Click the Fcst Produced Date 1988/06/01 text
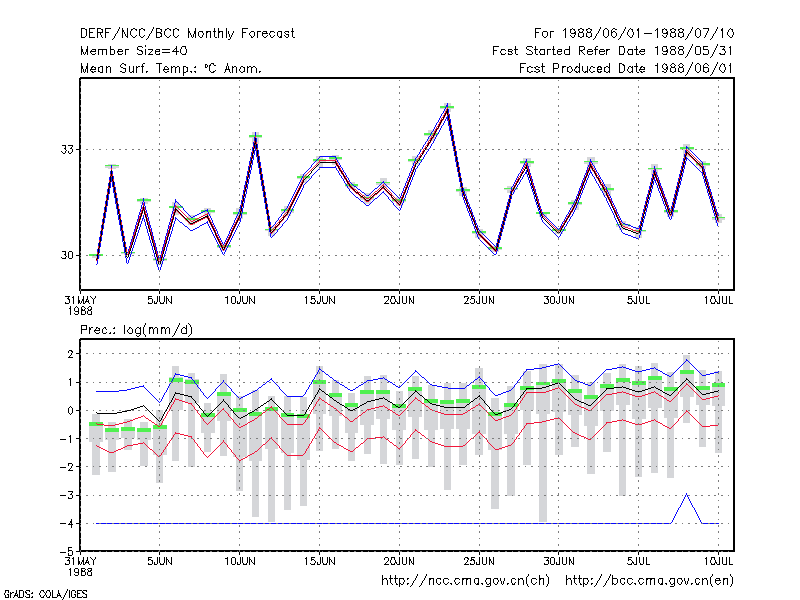Screen dimensions: 800x600 coord(627,68)
